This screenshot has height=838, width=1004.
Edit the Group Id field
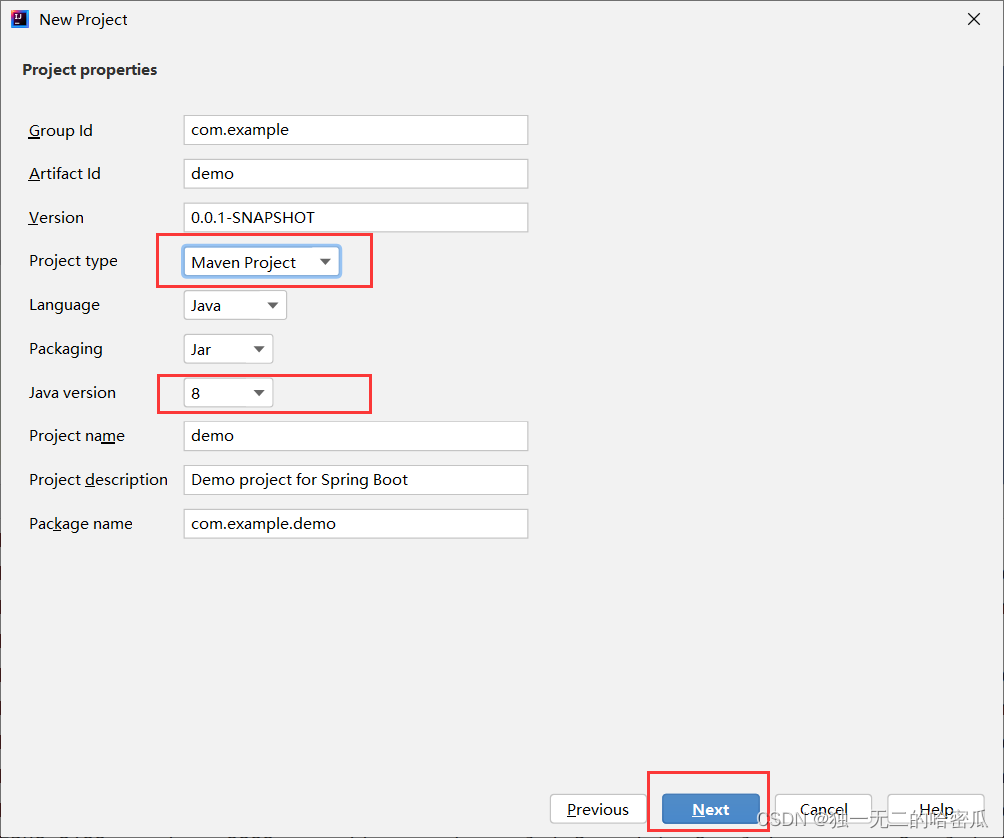tap(355, 130)
